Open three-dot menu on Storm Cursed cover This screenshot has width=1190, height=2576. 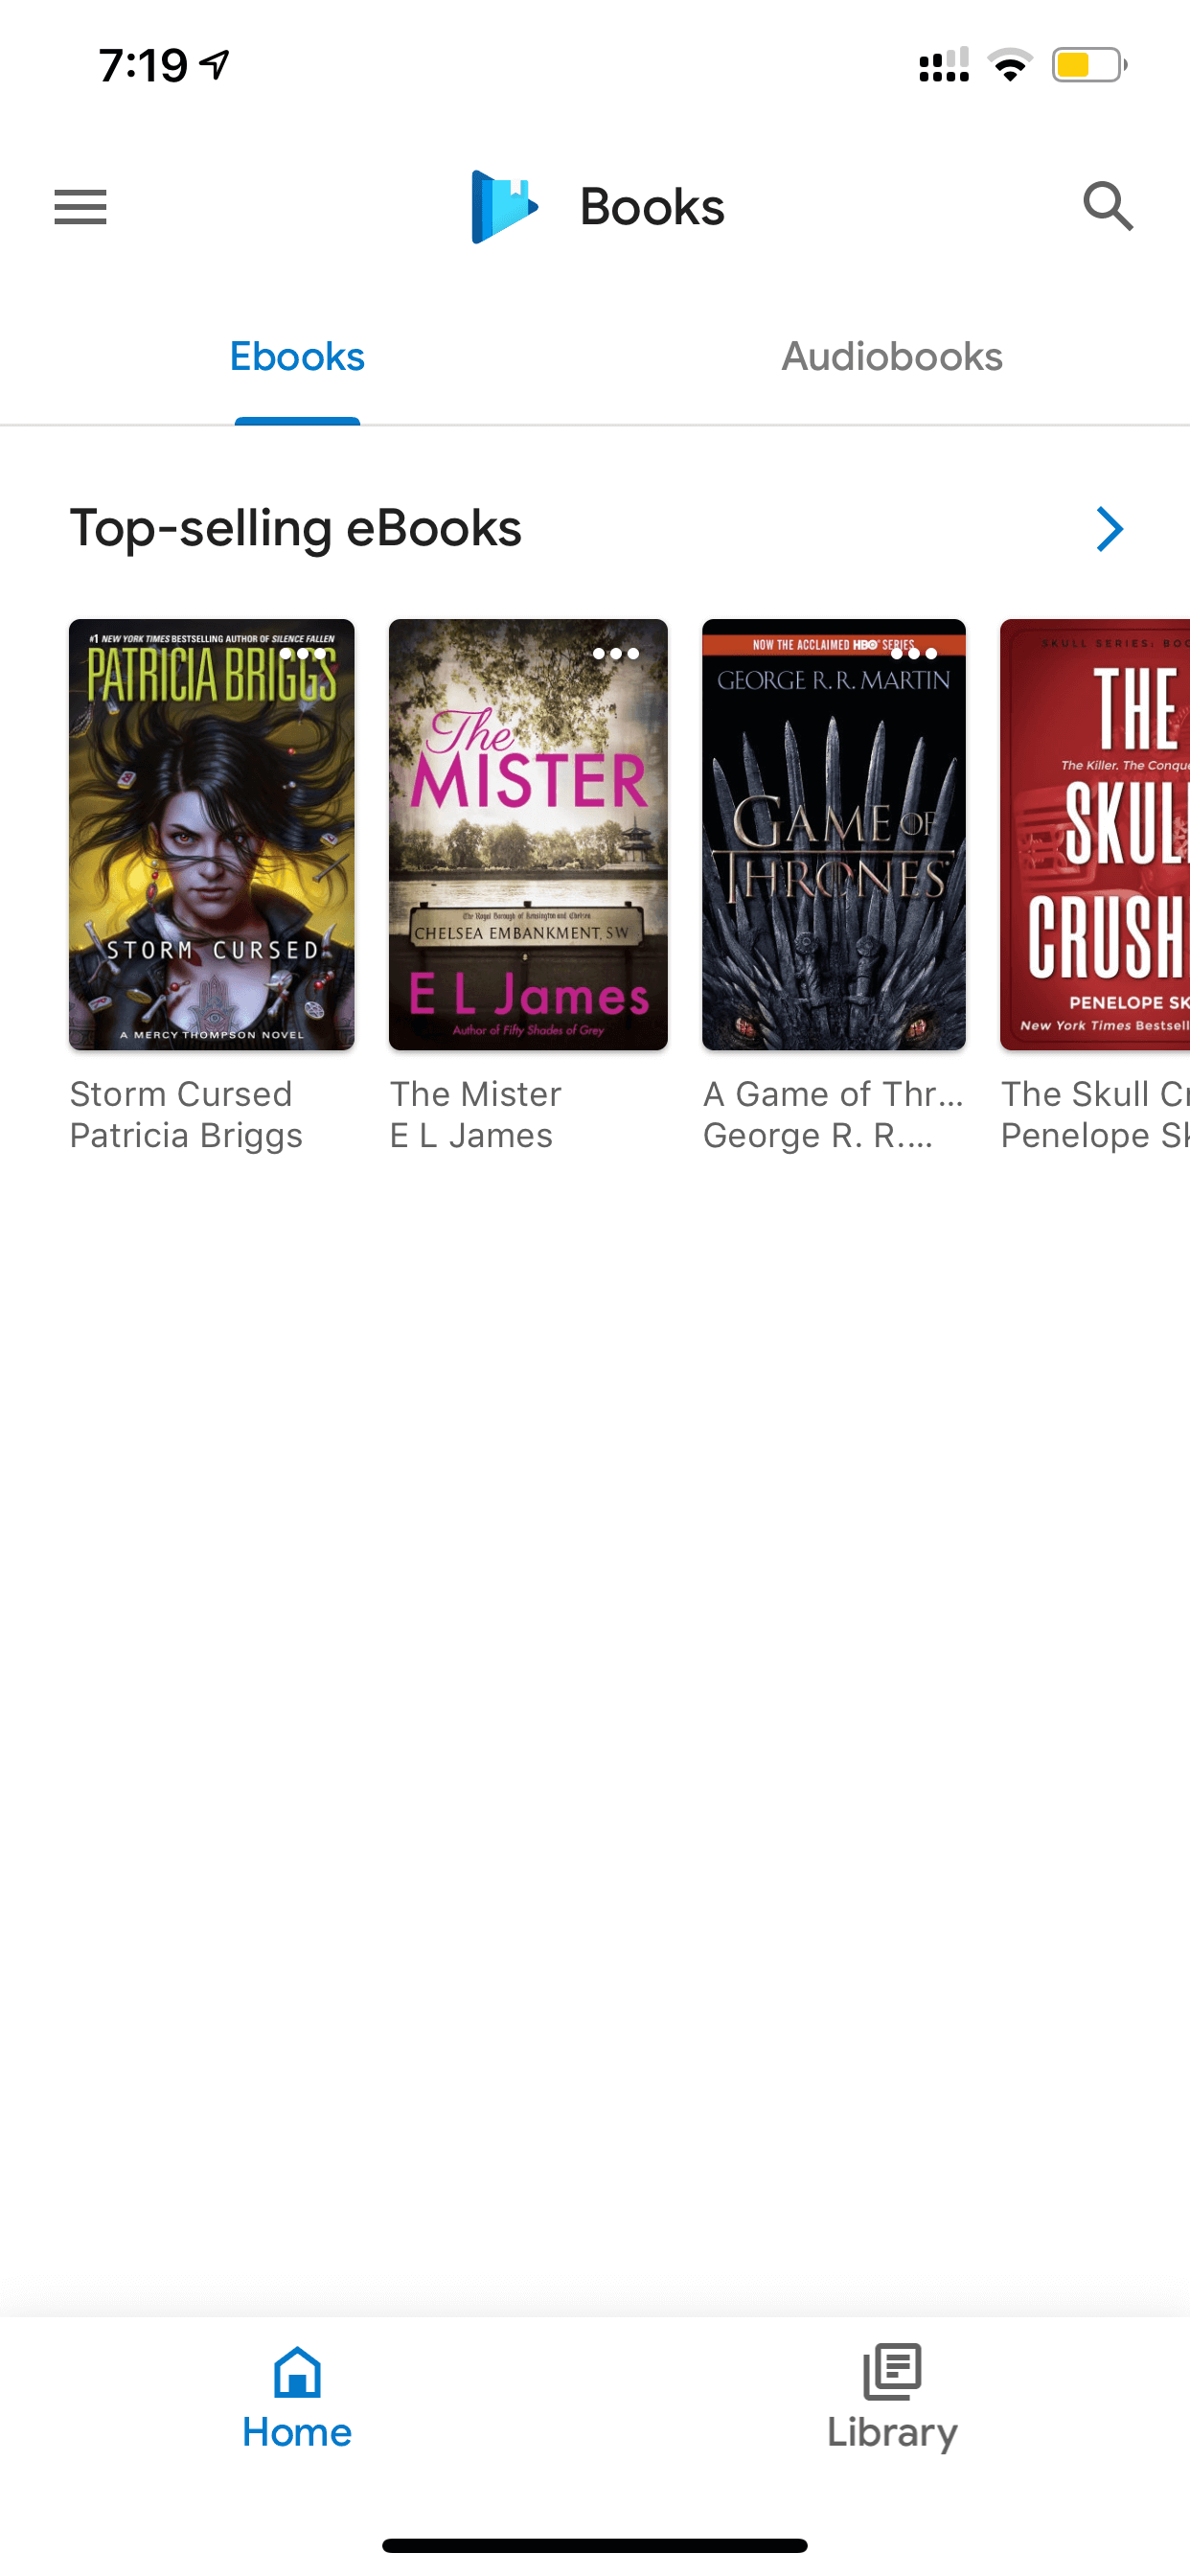303,654
